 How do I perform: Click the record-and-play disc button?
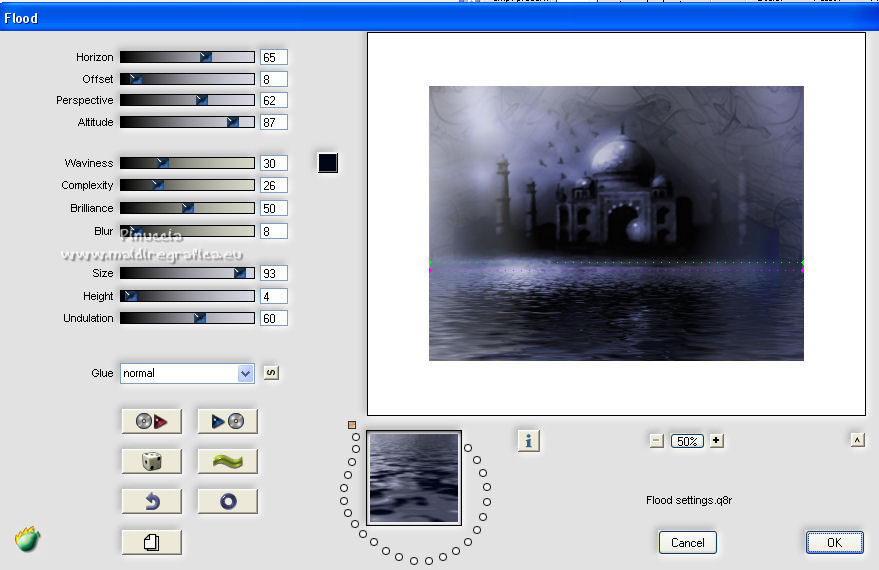(x=151, y=421)
